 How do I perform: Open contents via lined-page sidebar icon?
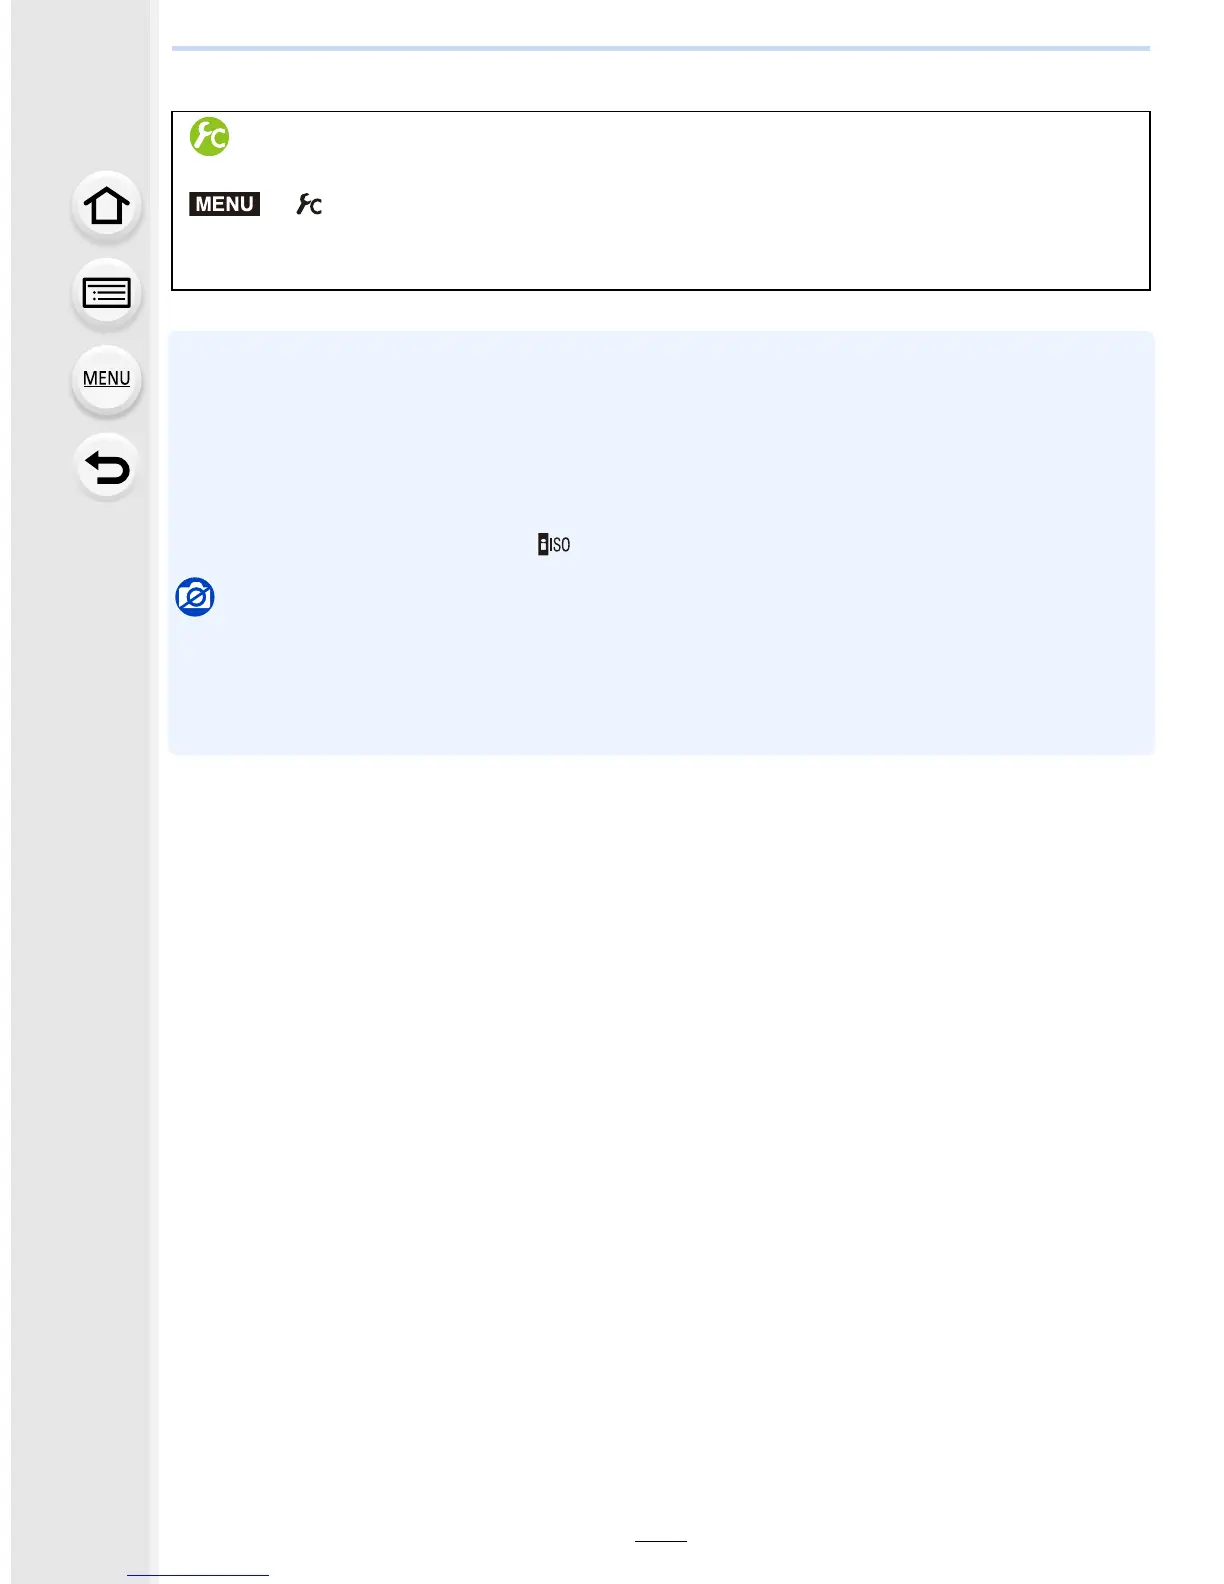(x=106, y=293)
